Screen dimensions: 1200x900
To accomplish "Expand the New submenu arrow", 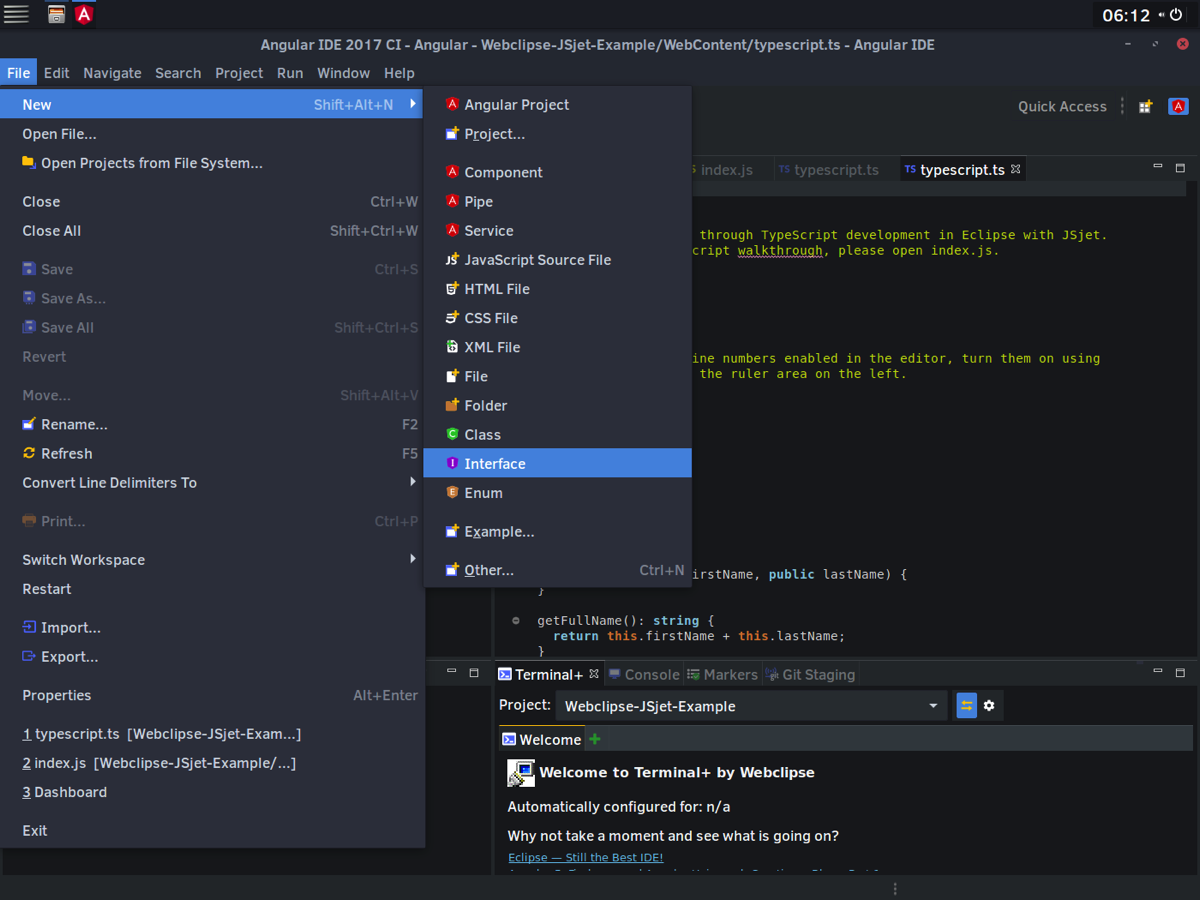I will click(x=413, y=104).
